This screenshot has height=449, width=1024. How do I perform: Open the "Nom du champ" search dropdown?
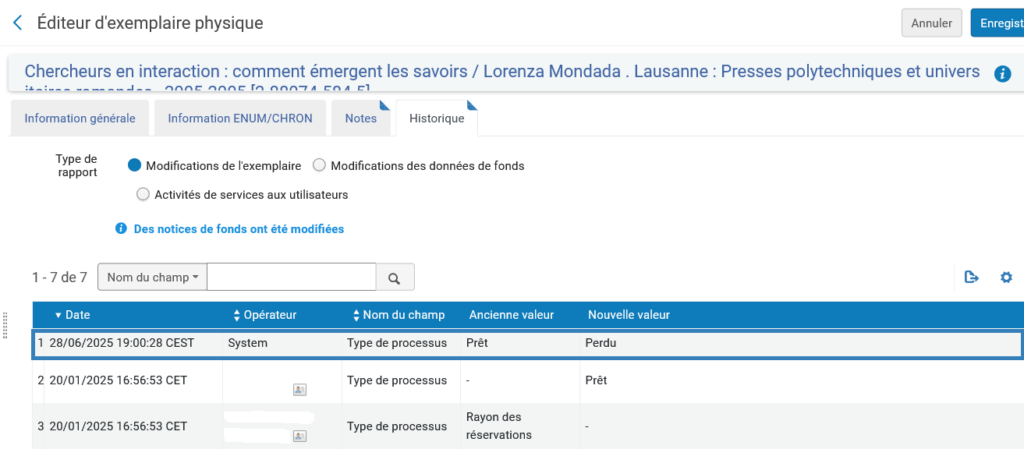152,277
